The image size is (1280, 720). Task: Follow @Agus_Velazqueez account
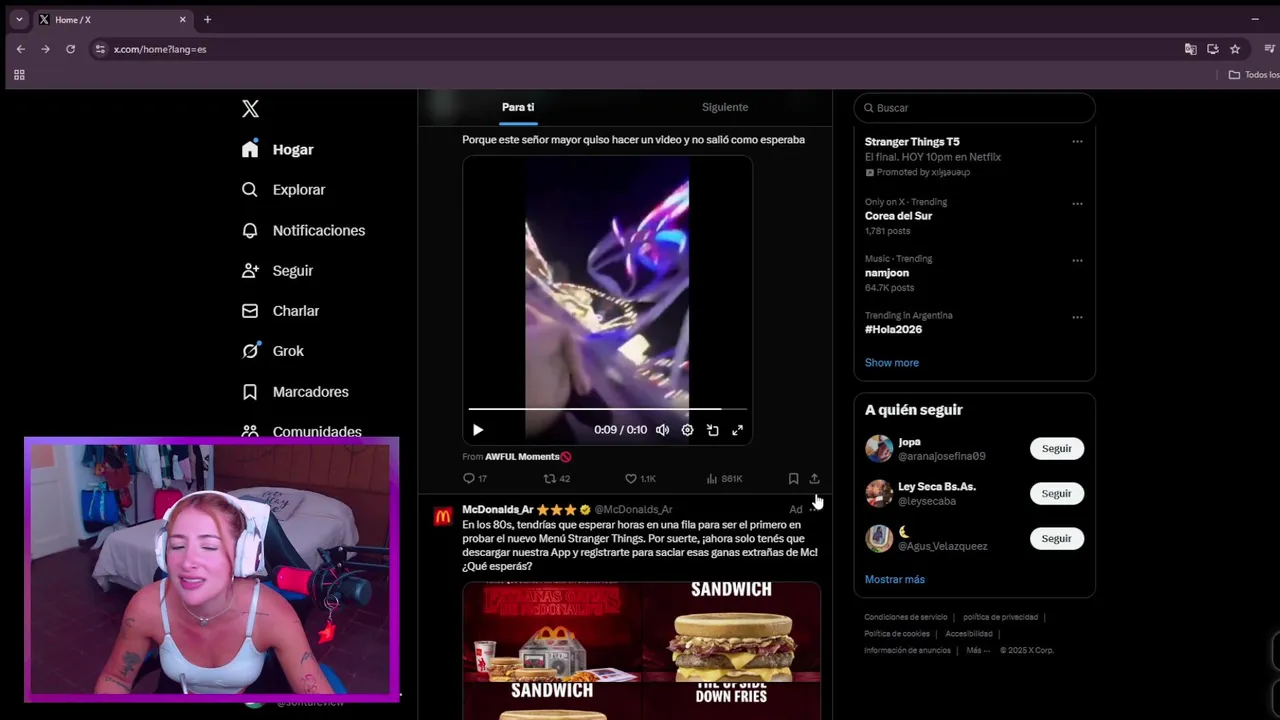coord(1057,539)
